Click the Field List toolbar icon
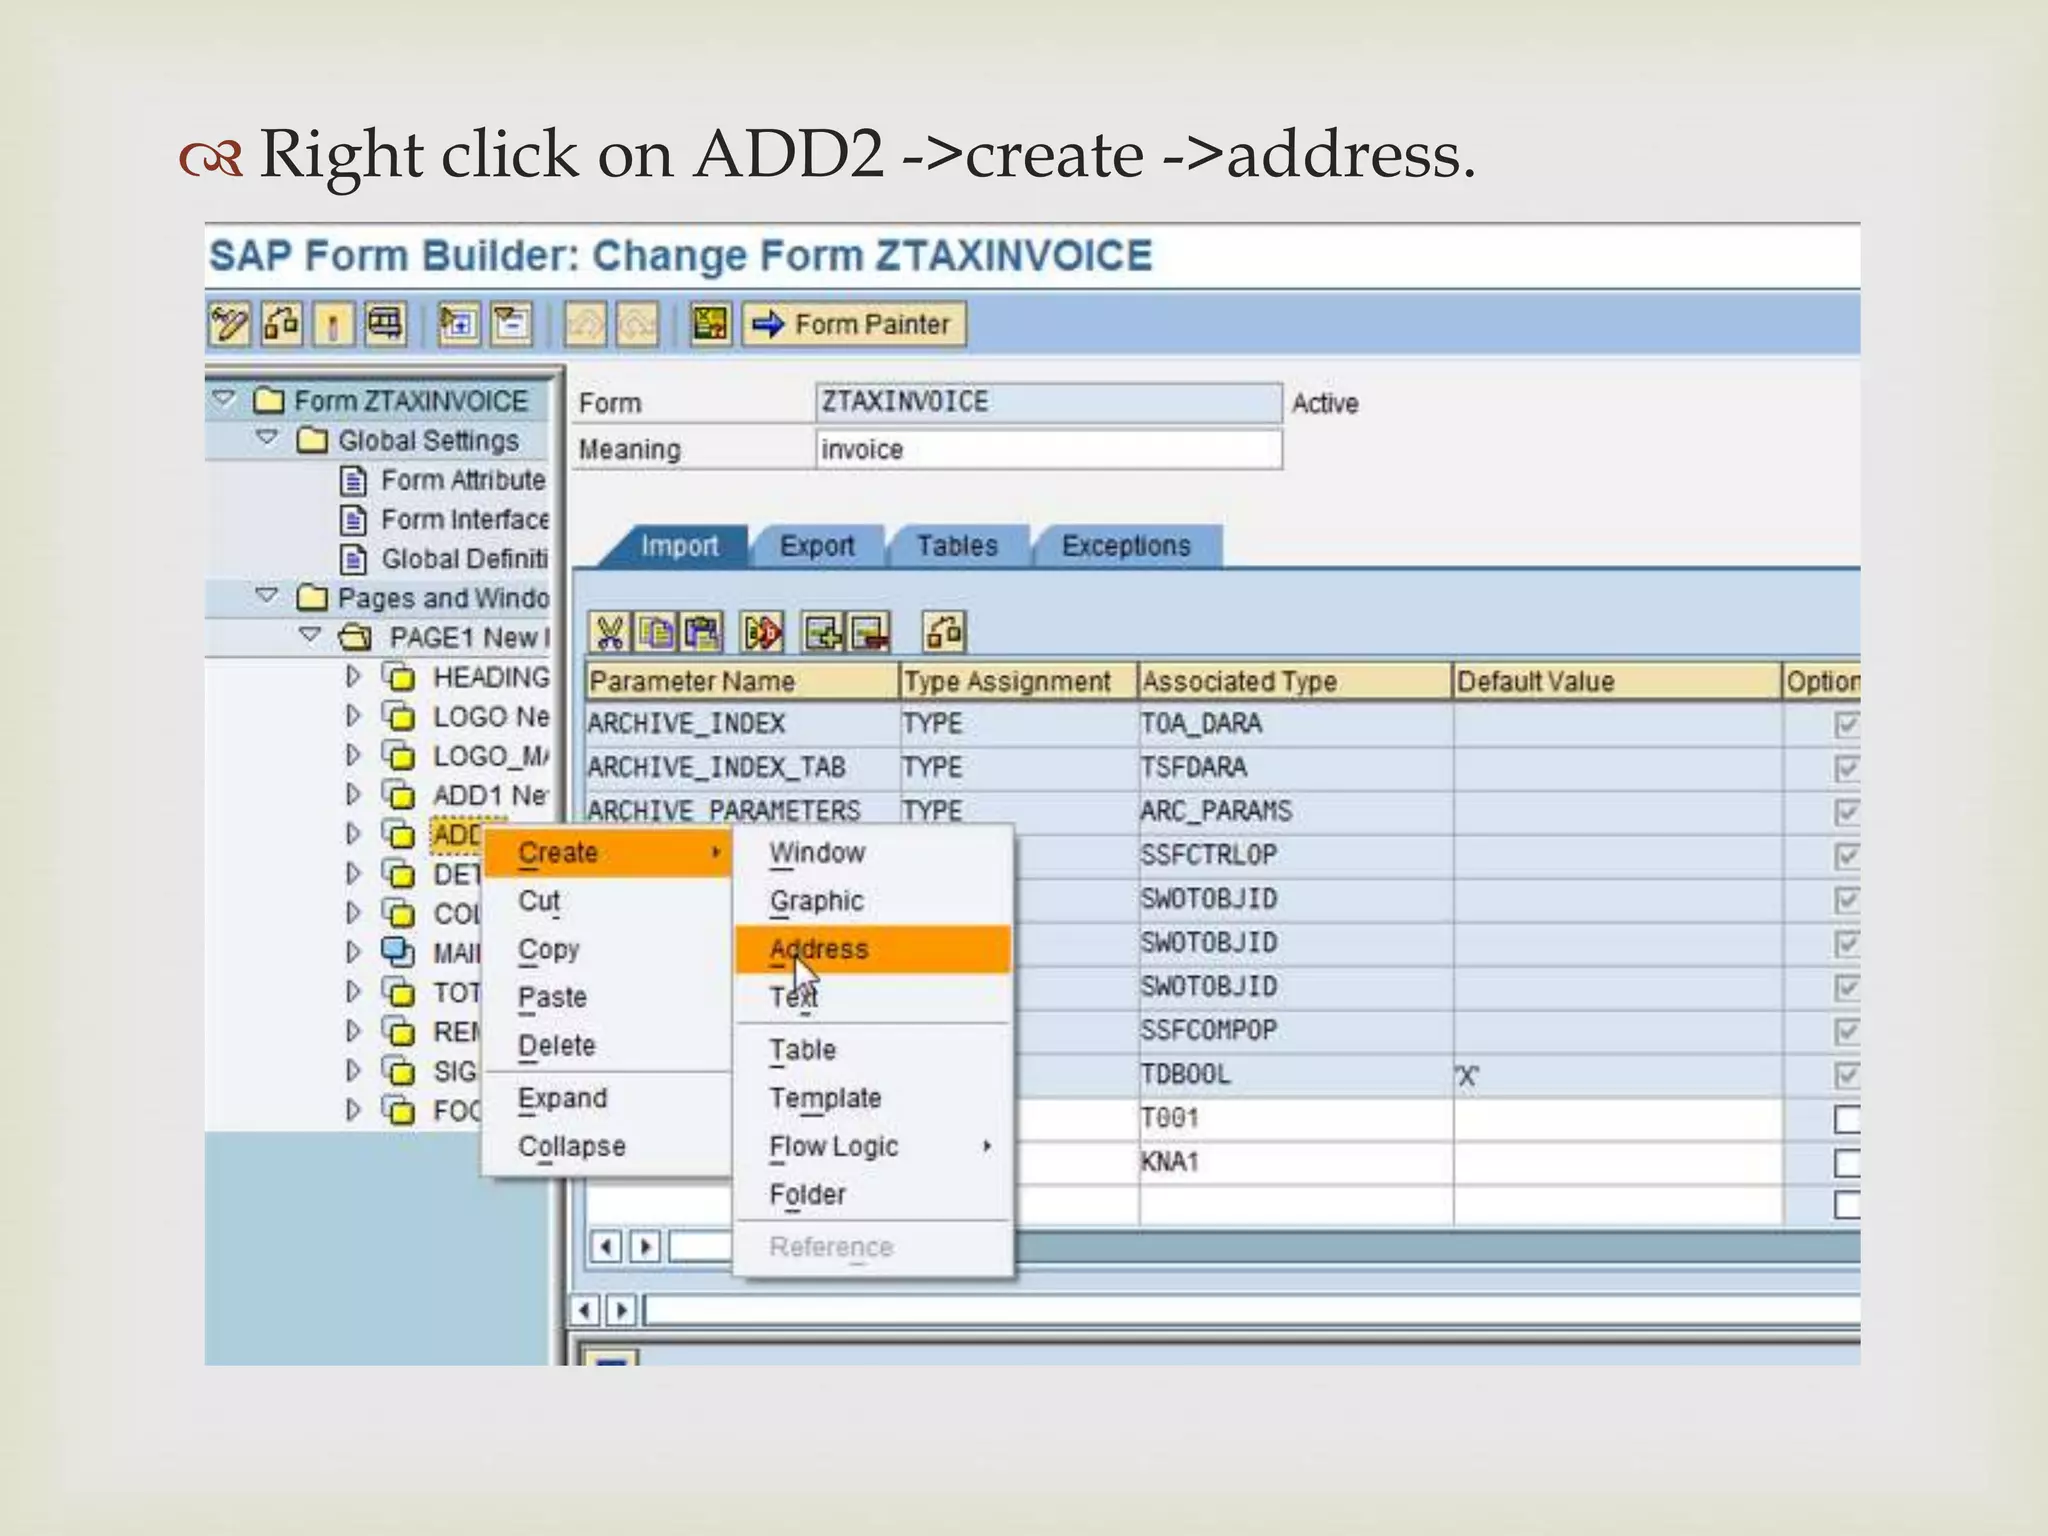2048x1536 pixels. point(710,324)
